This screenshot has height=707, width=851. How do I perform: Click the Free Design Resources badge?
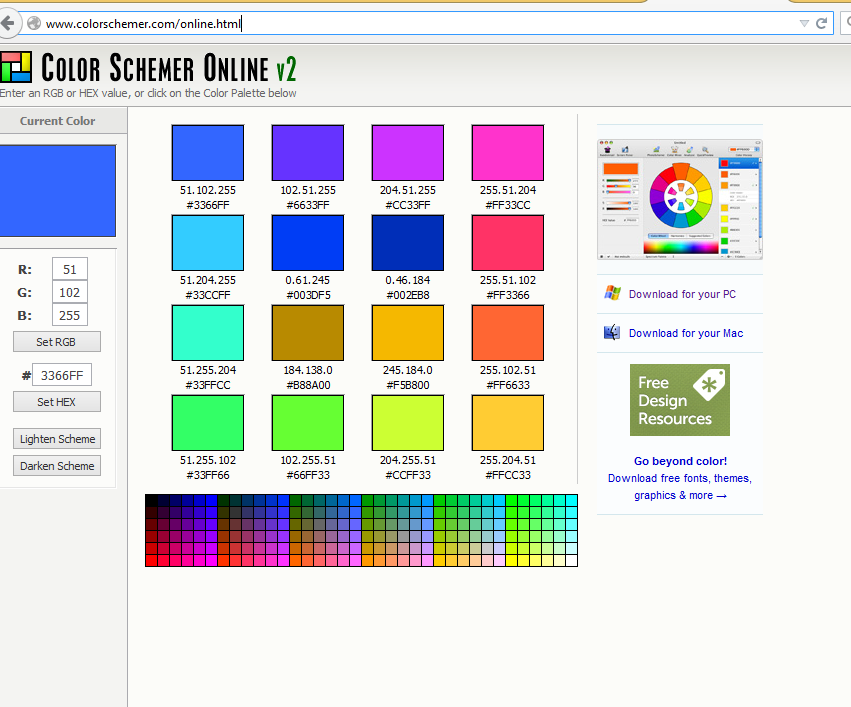pyautogui.click(x=679, y=399)
